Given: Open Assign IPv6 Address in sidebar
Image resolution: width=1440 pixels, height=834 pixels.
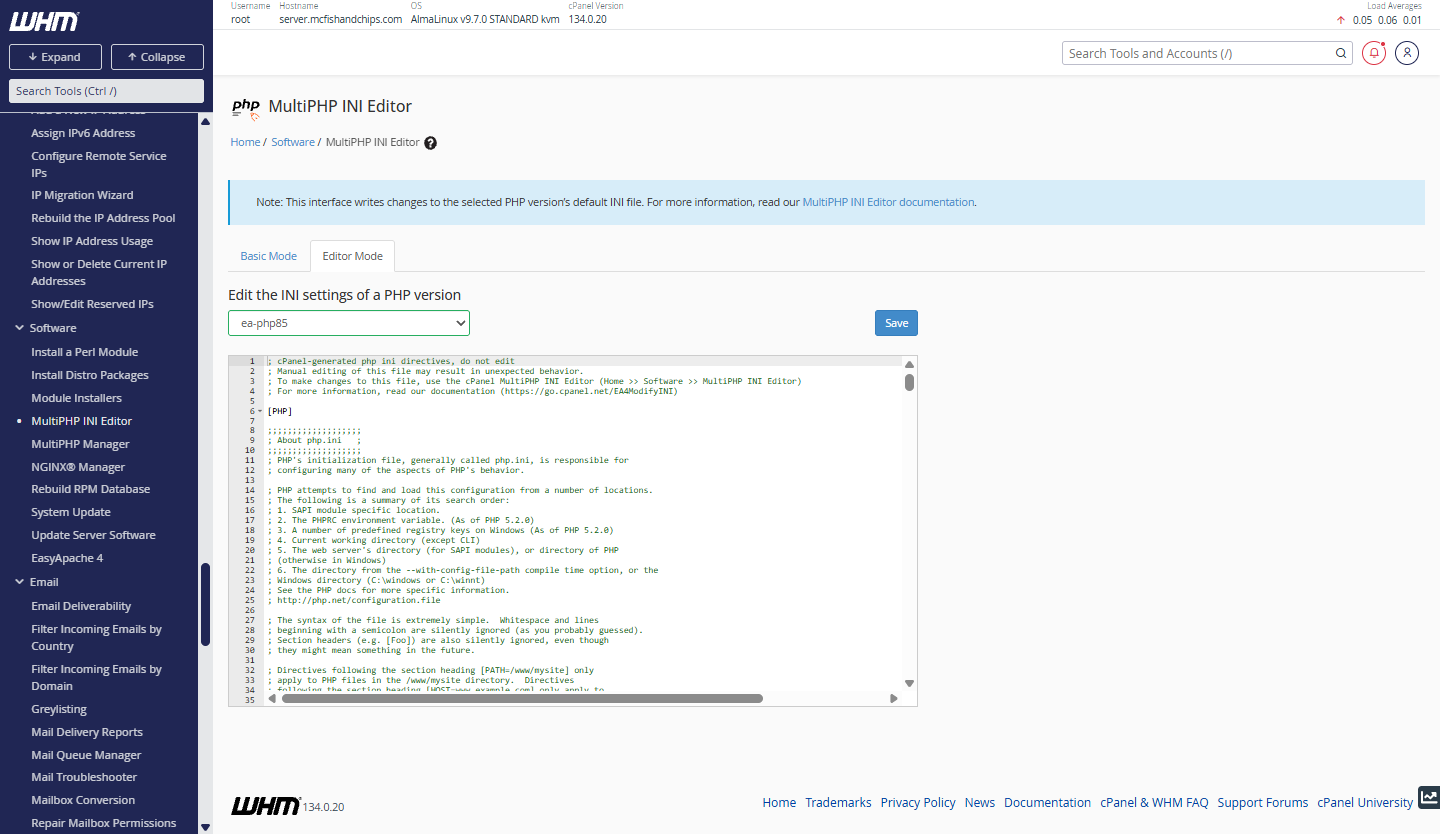Looking at the screenshot, I should [83, 133].
